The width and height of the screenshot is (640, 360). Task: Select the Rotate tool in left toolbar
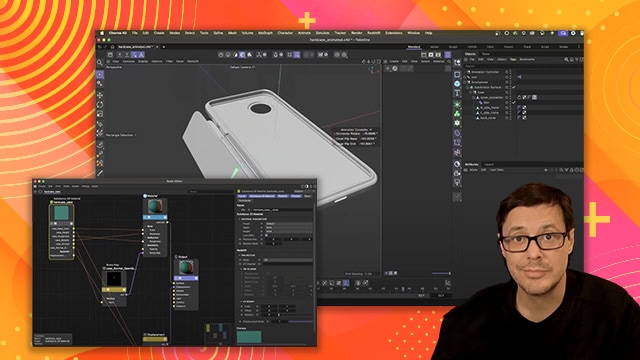(x=100, y=104)
